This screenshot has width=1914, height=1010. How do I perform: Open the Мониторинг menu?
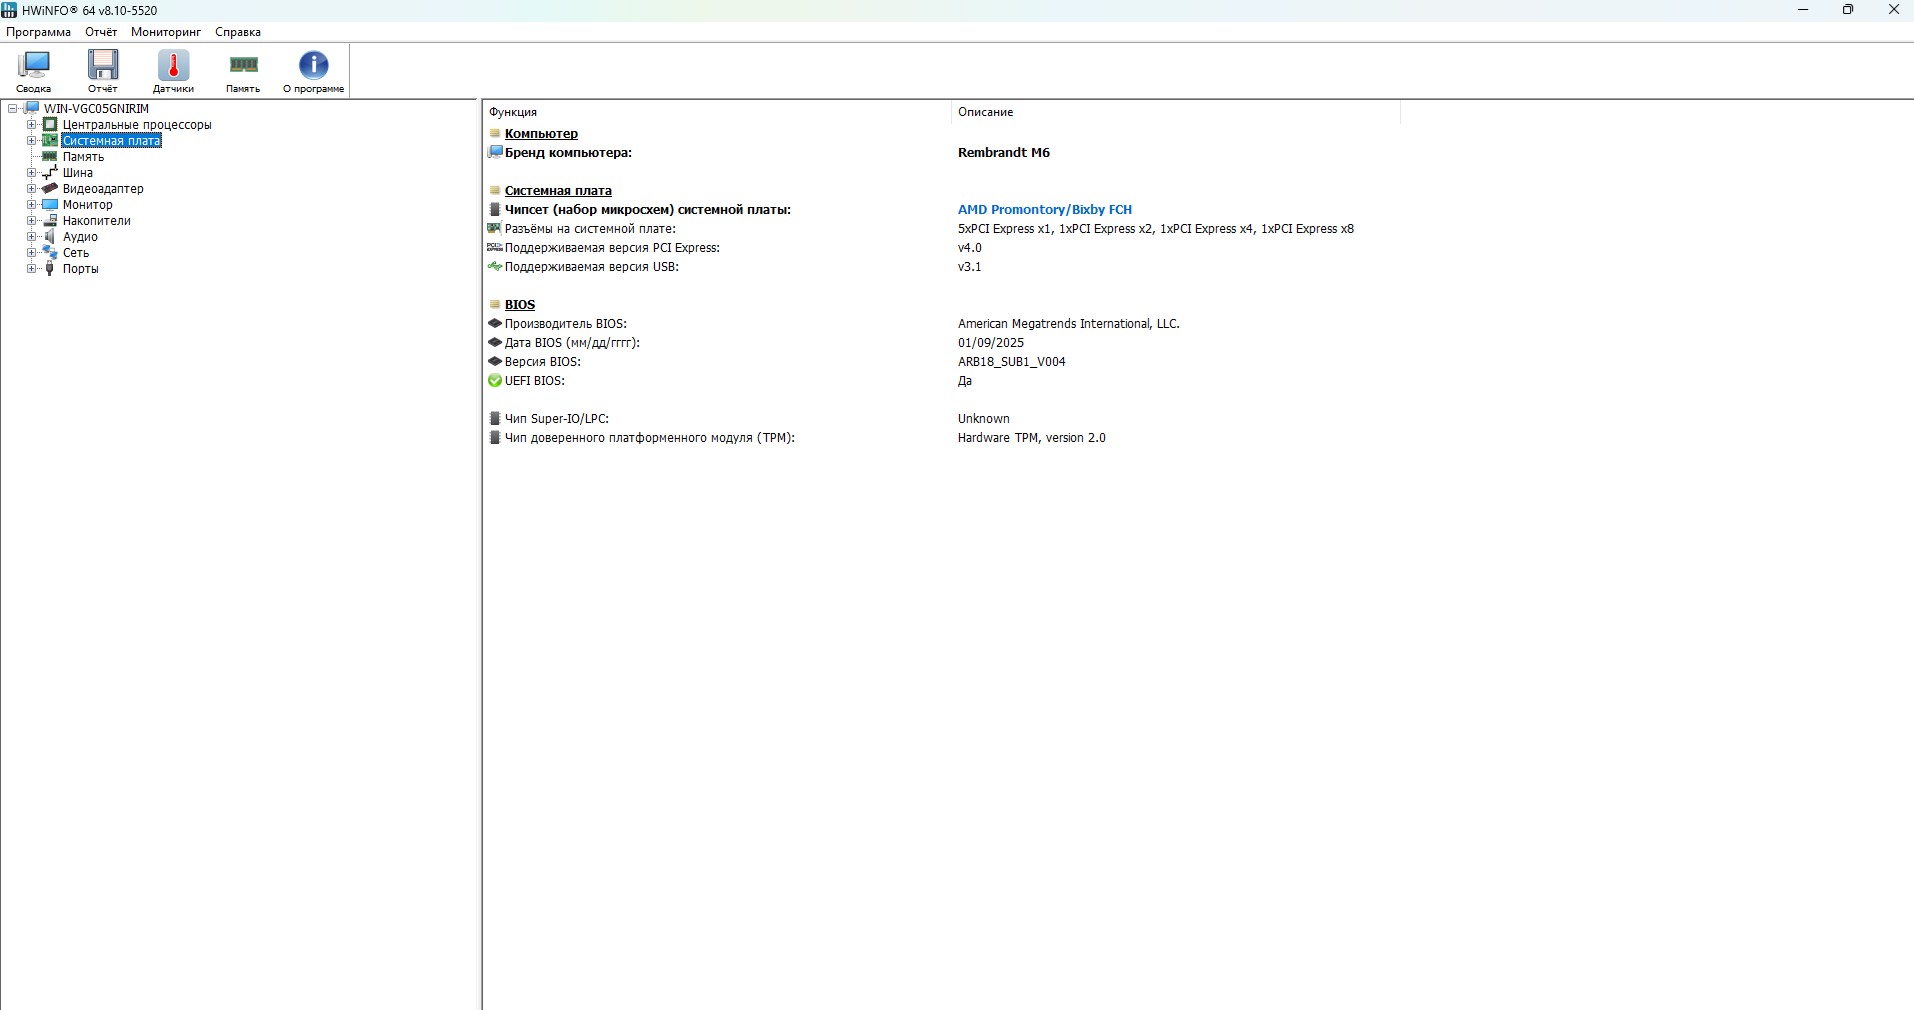coord(166,32)
